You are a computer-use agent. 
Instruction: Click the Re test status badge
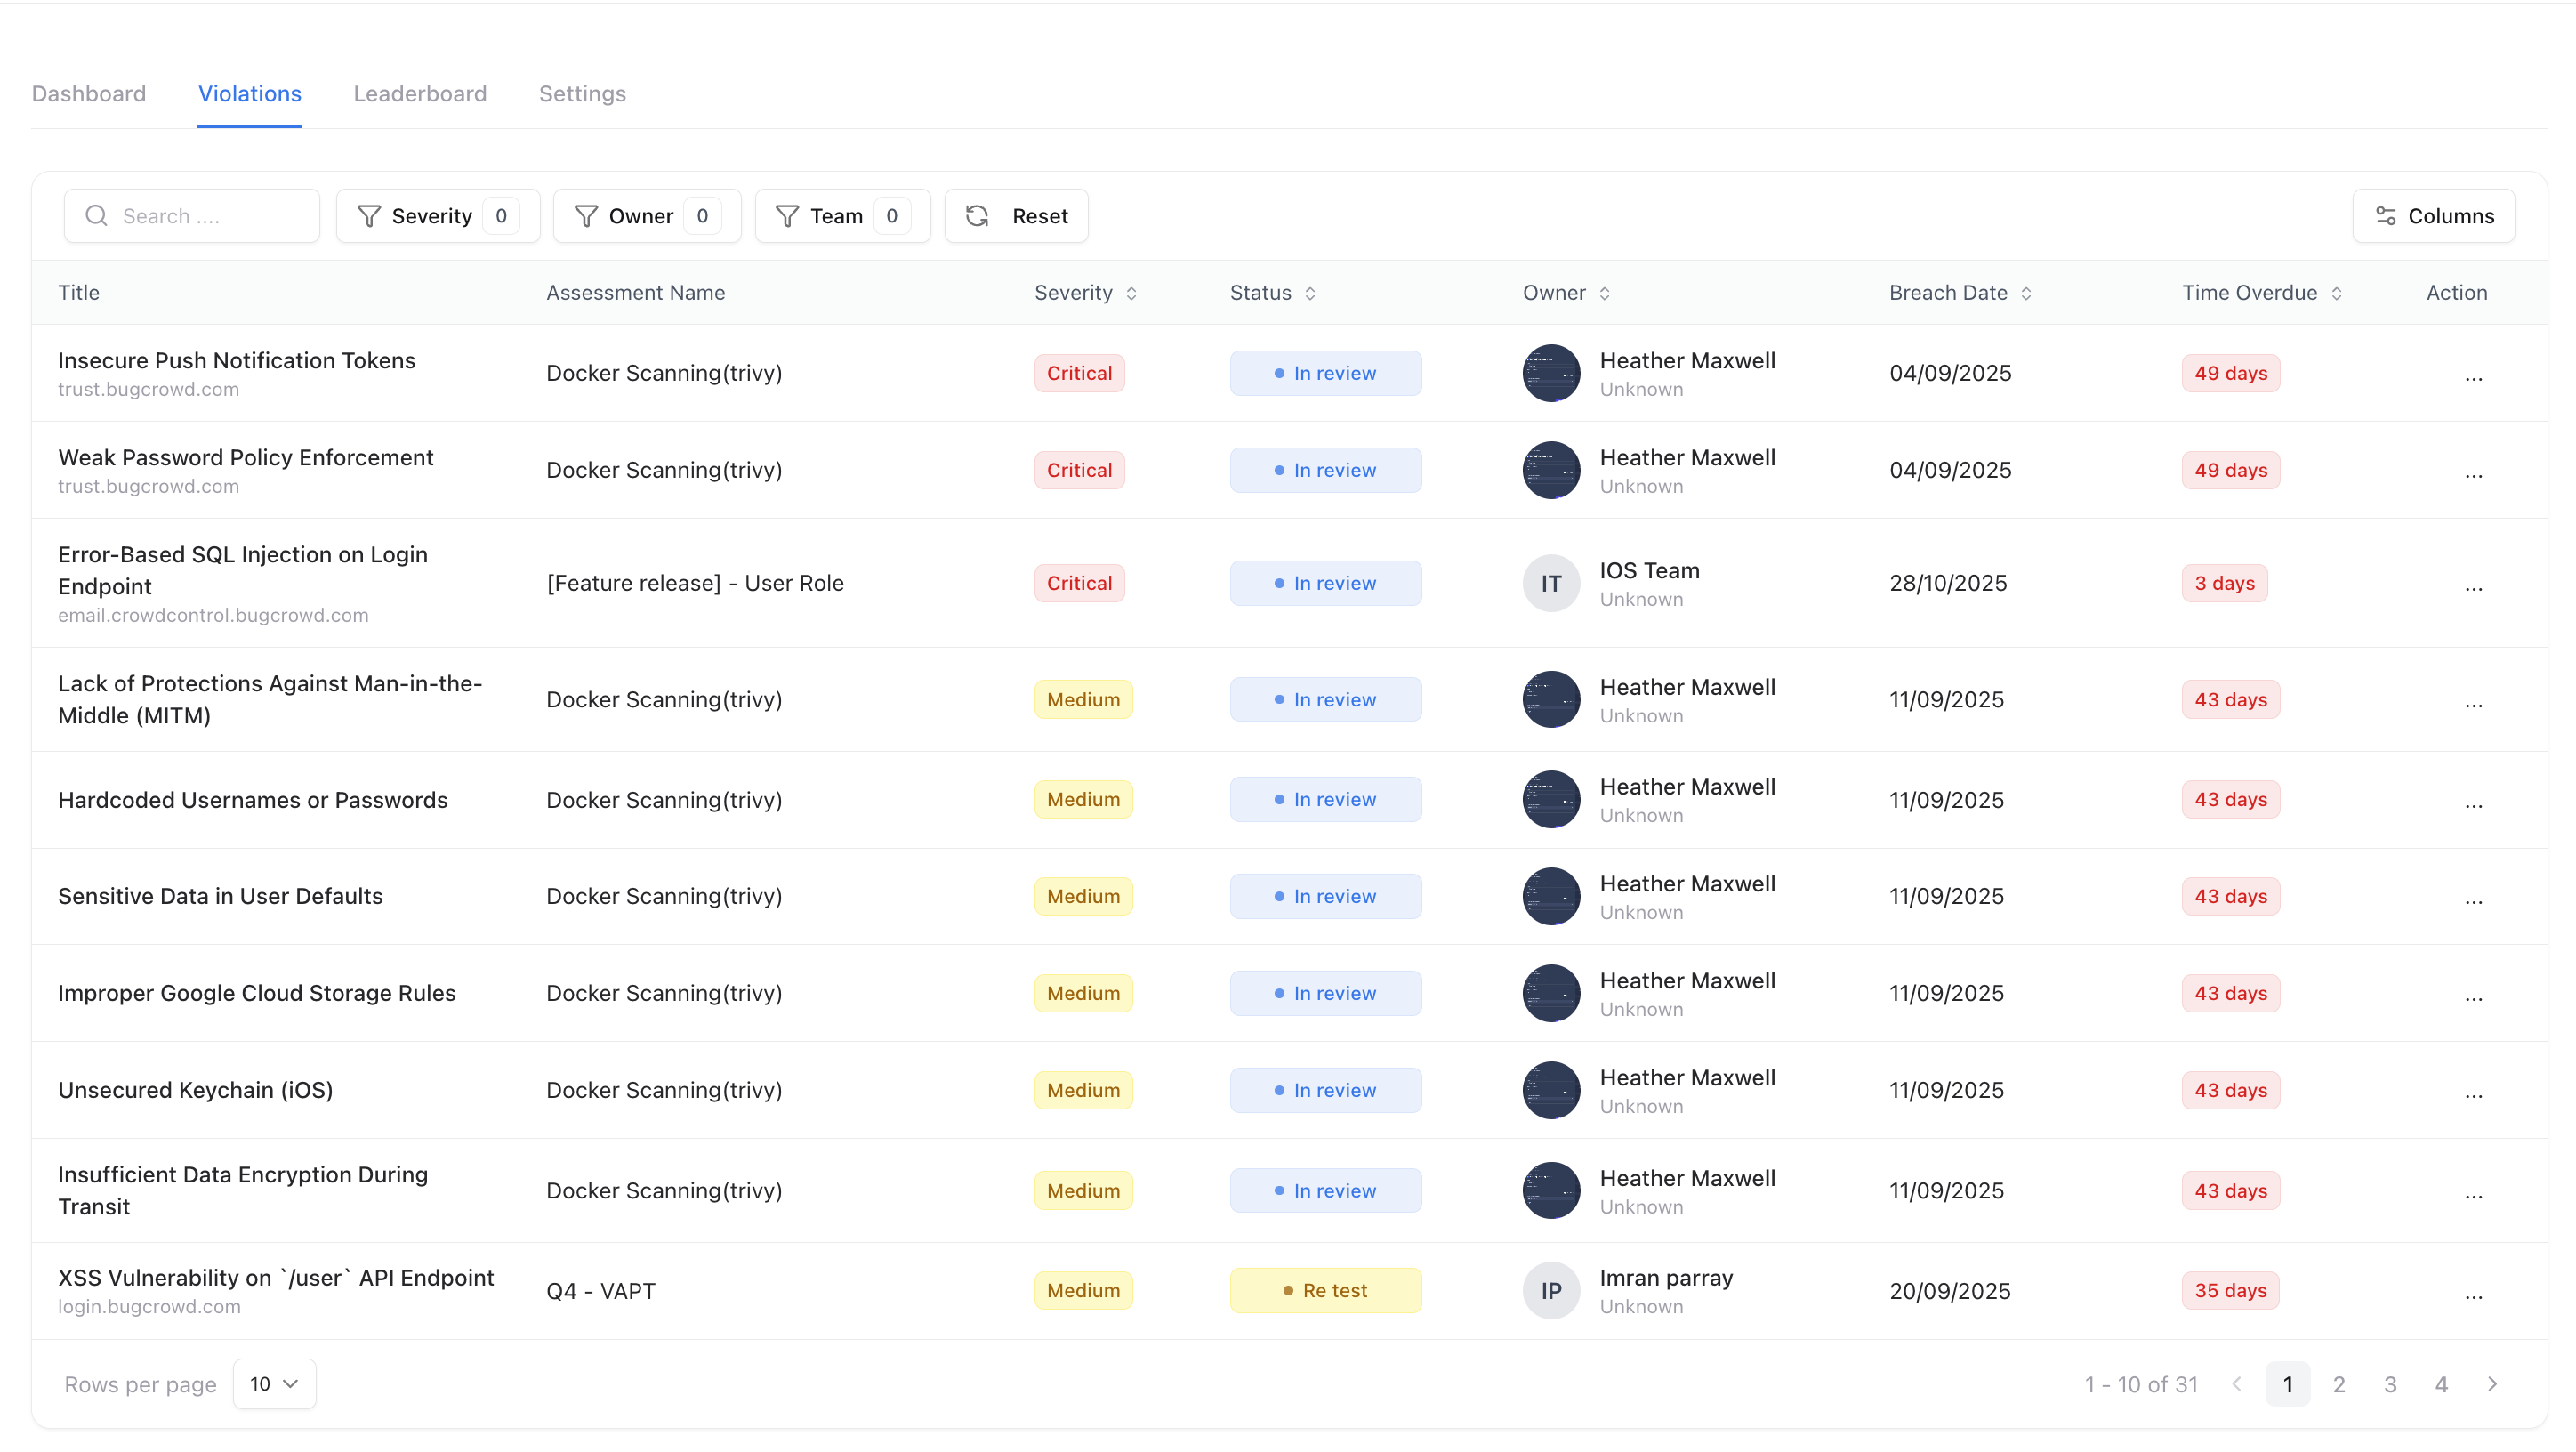tap(1325, 1290)
